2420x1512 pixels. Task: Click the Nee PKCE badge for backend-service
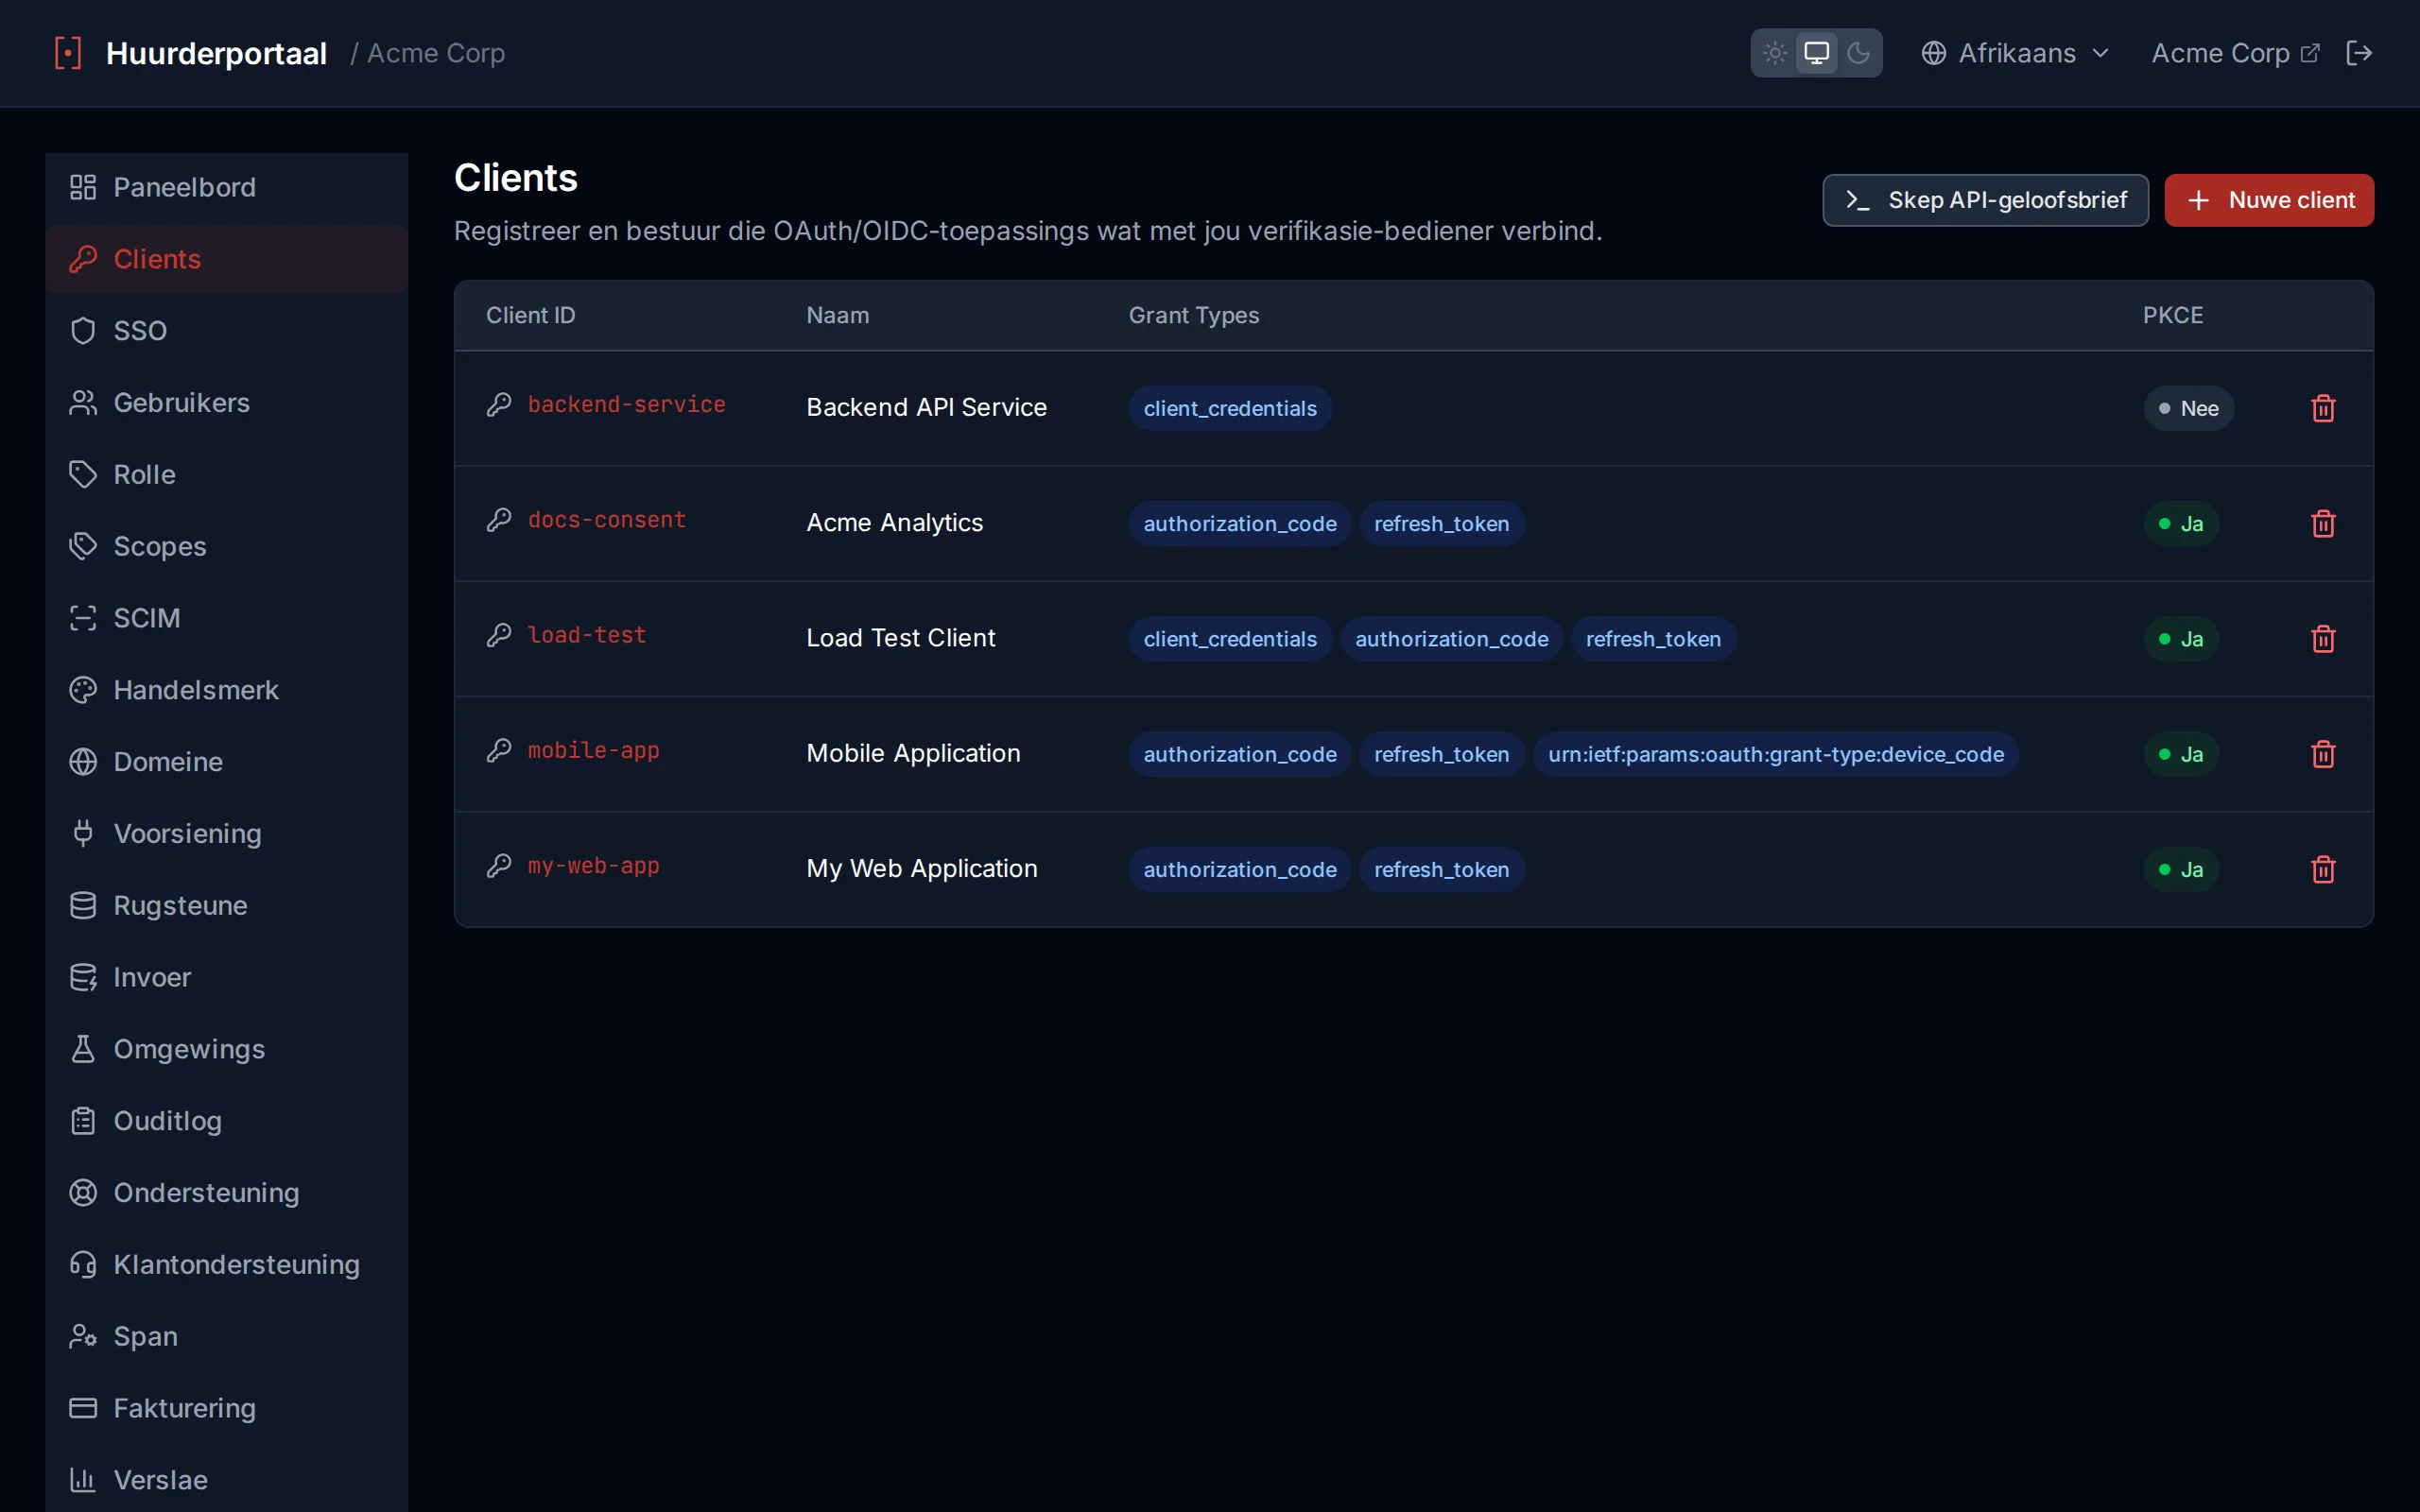[2187, 408]
